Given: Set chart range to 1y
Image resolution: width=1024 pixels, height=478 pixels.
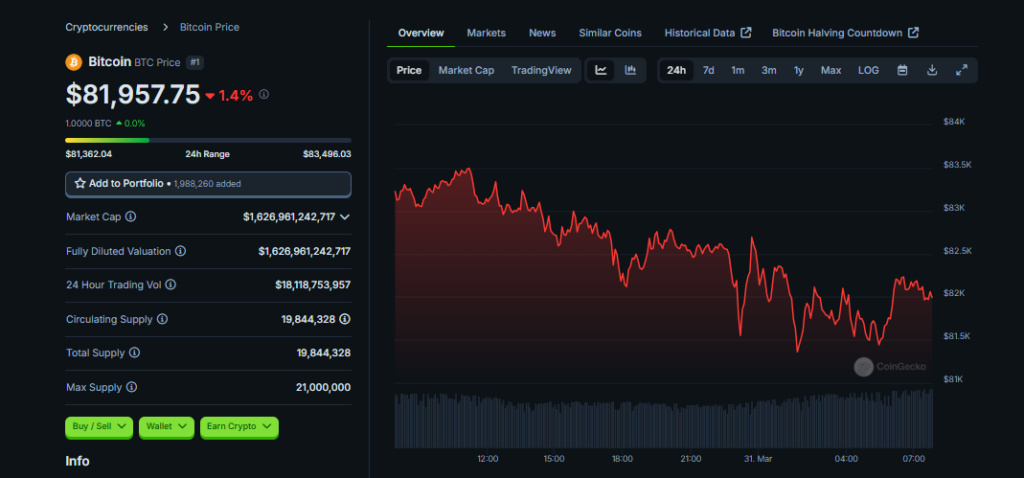Looking at the screenshot, I should point(799,71).
